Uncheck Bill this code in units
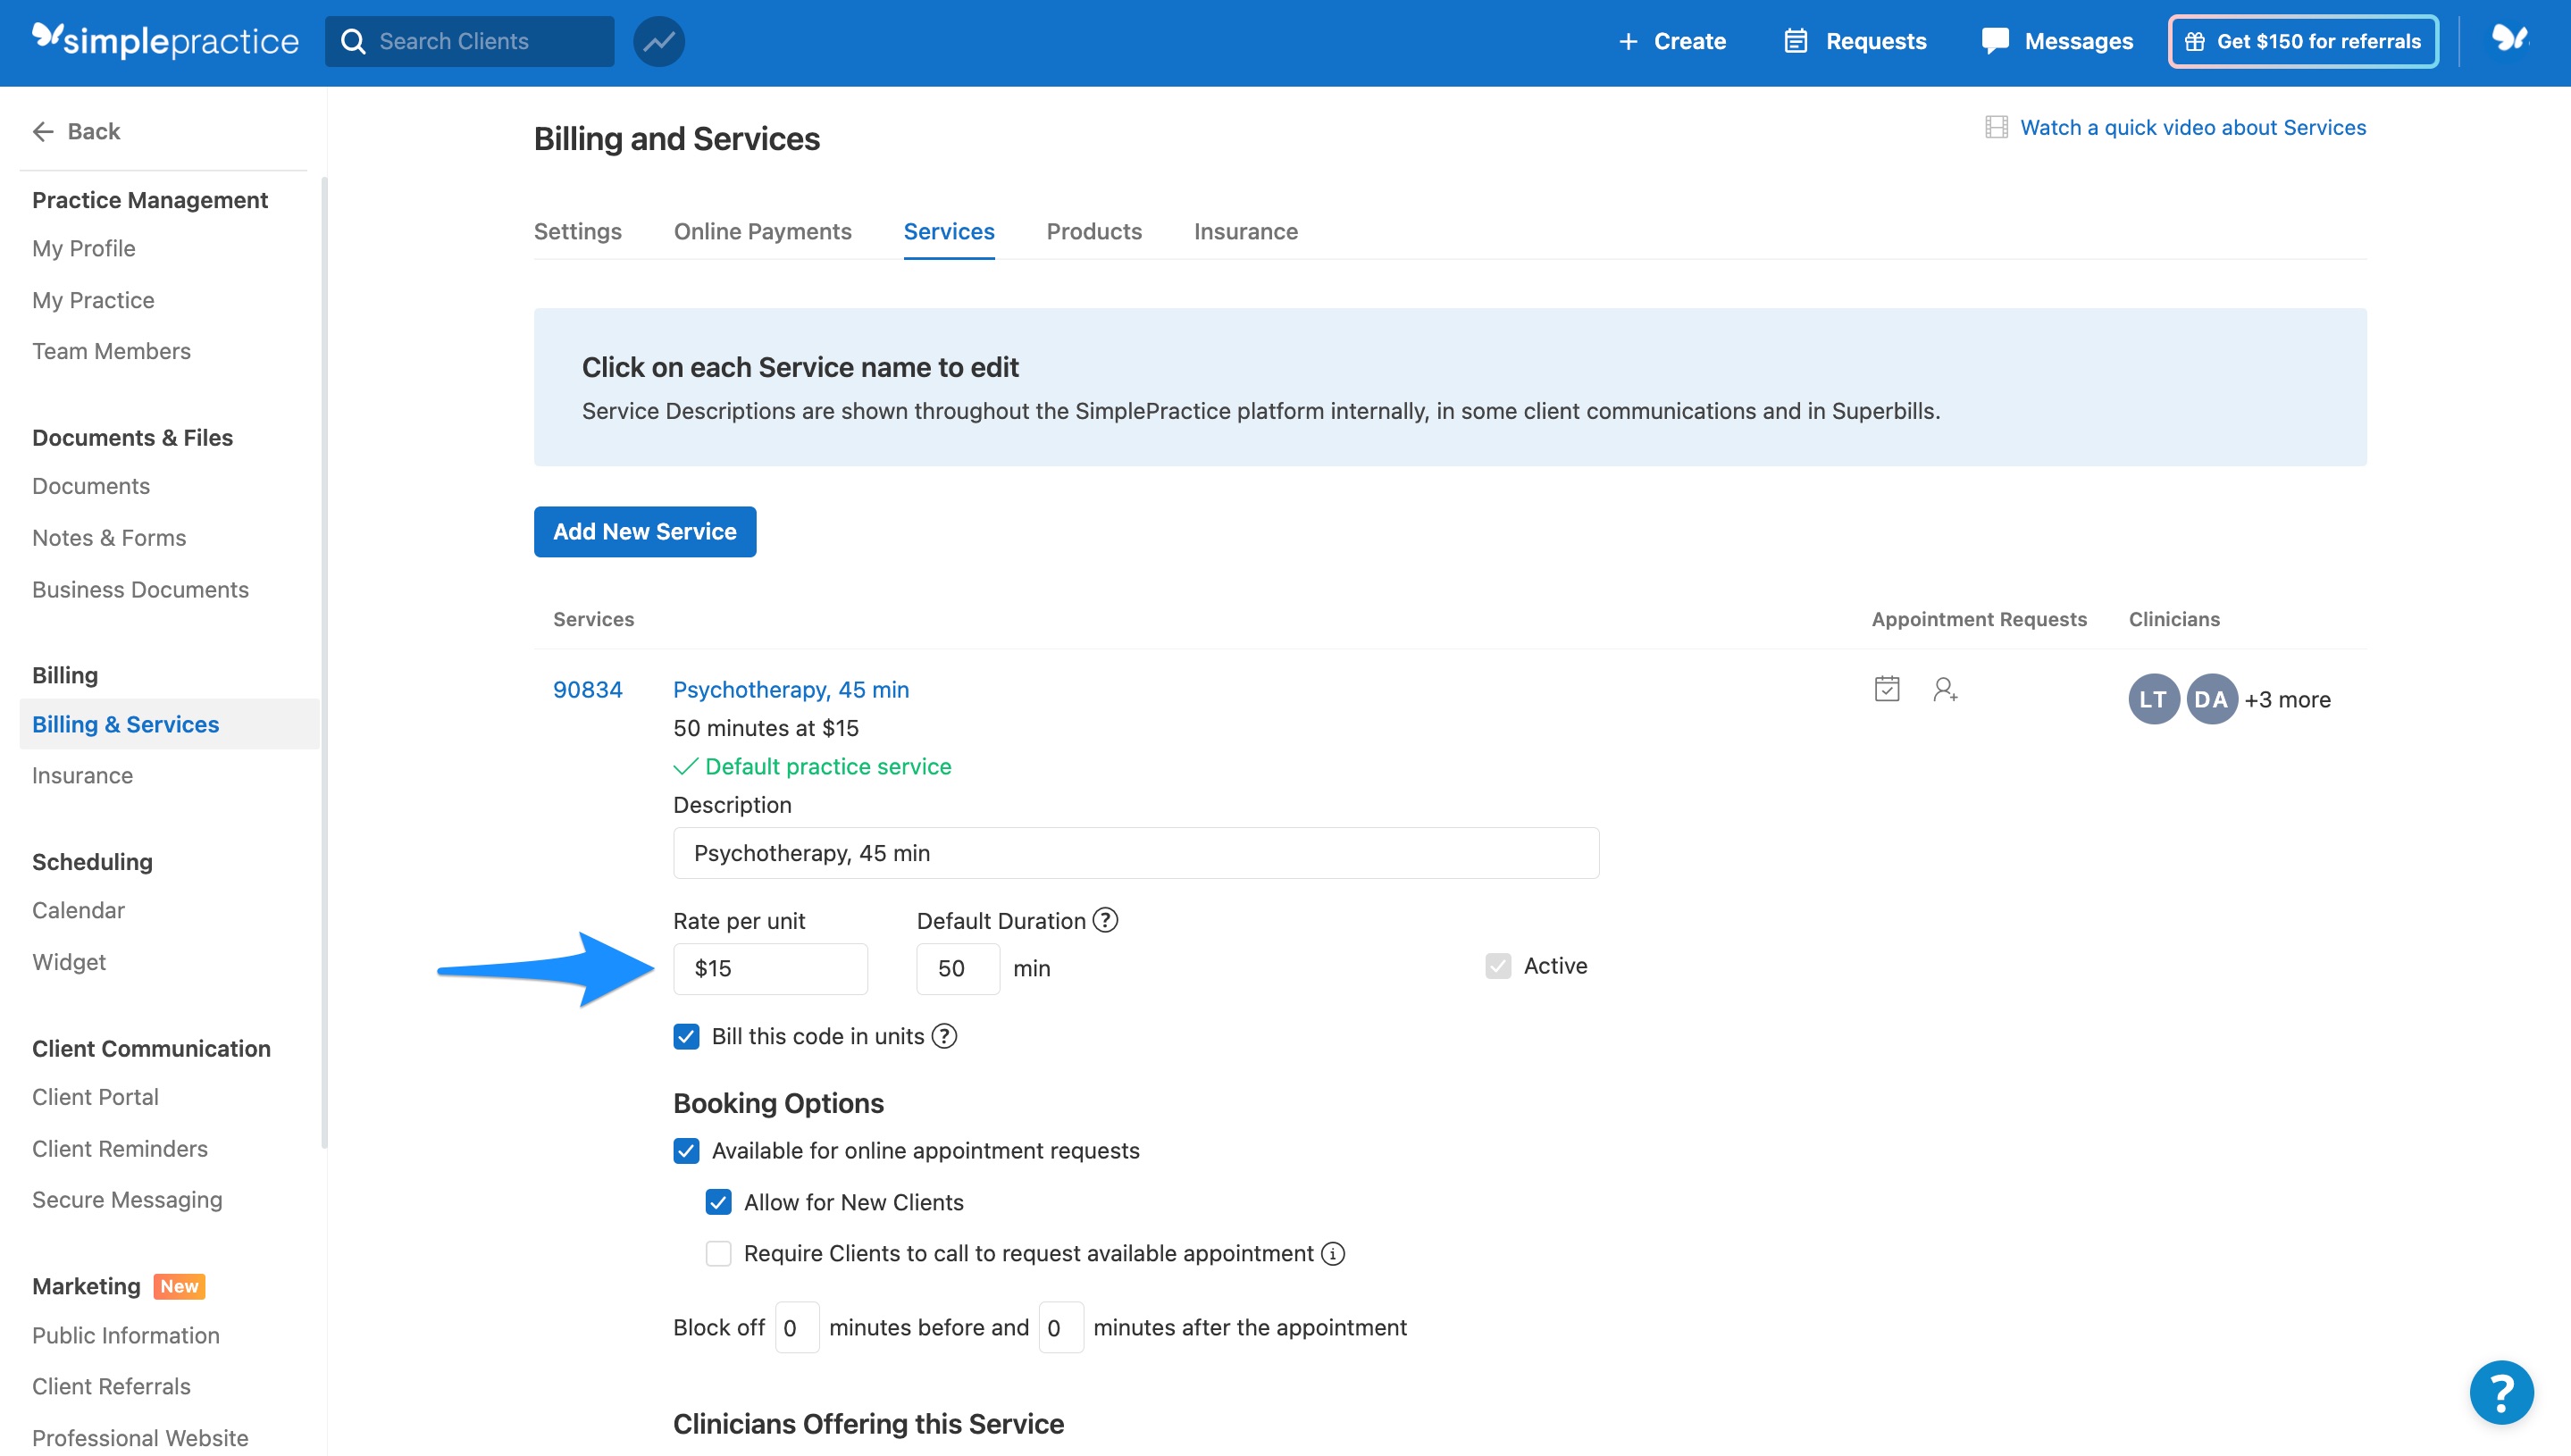 [x=686, y=1036]
